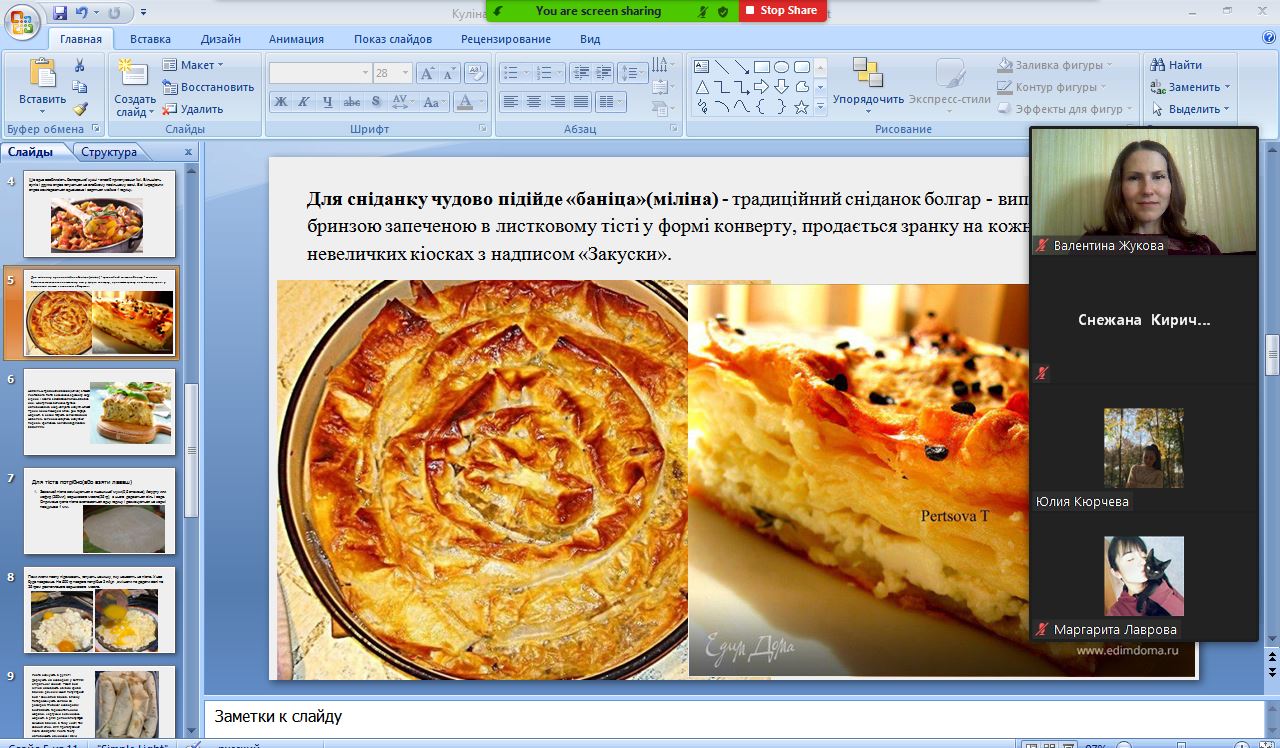
Task: Click the Zoom shield security icon
Action: (723, 11)
